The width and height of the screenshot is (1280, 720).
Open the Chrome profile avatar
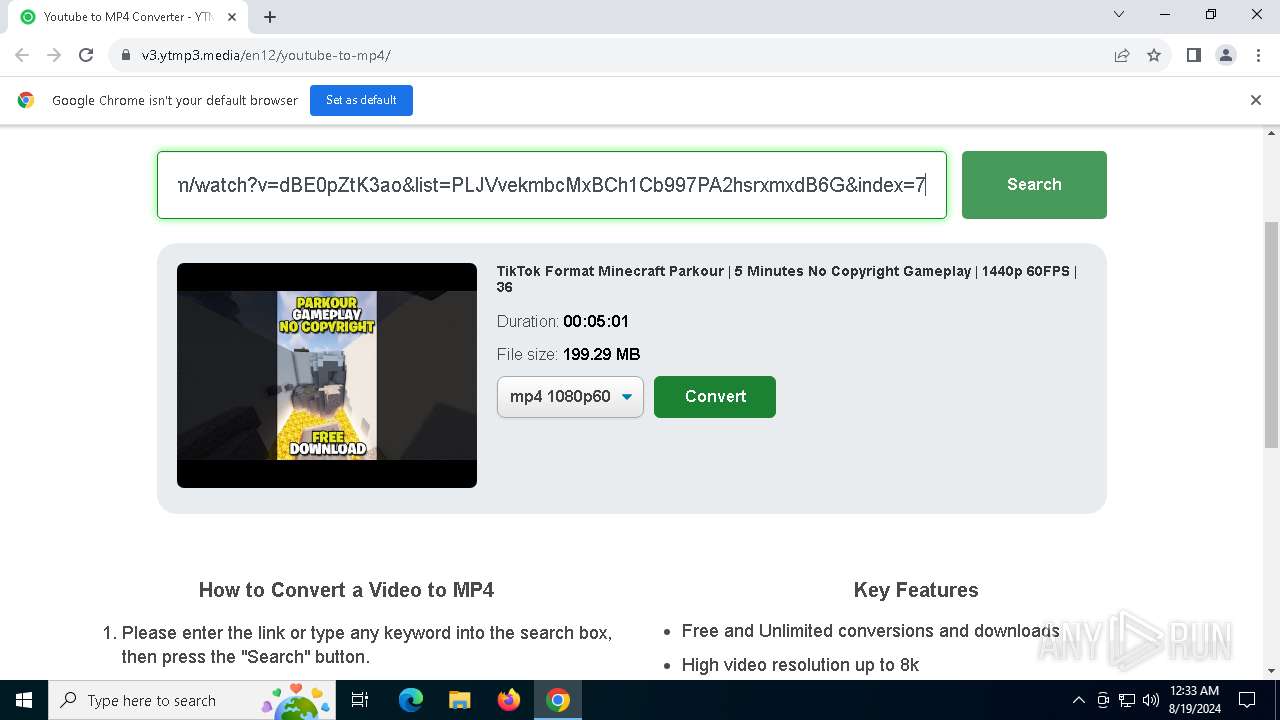(x=1226, y=55)
